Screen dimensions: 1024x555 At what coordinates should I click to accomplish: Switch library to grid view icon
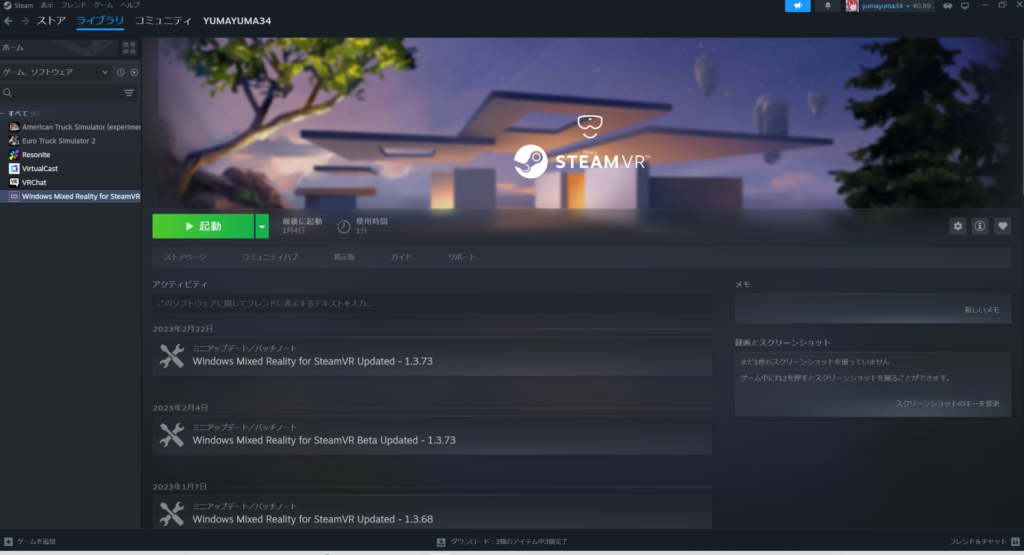pyautogui.click(x=129, y=48)
